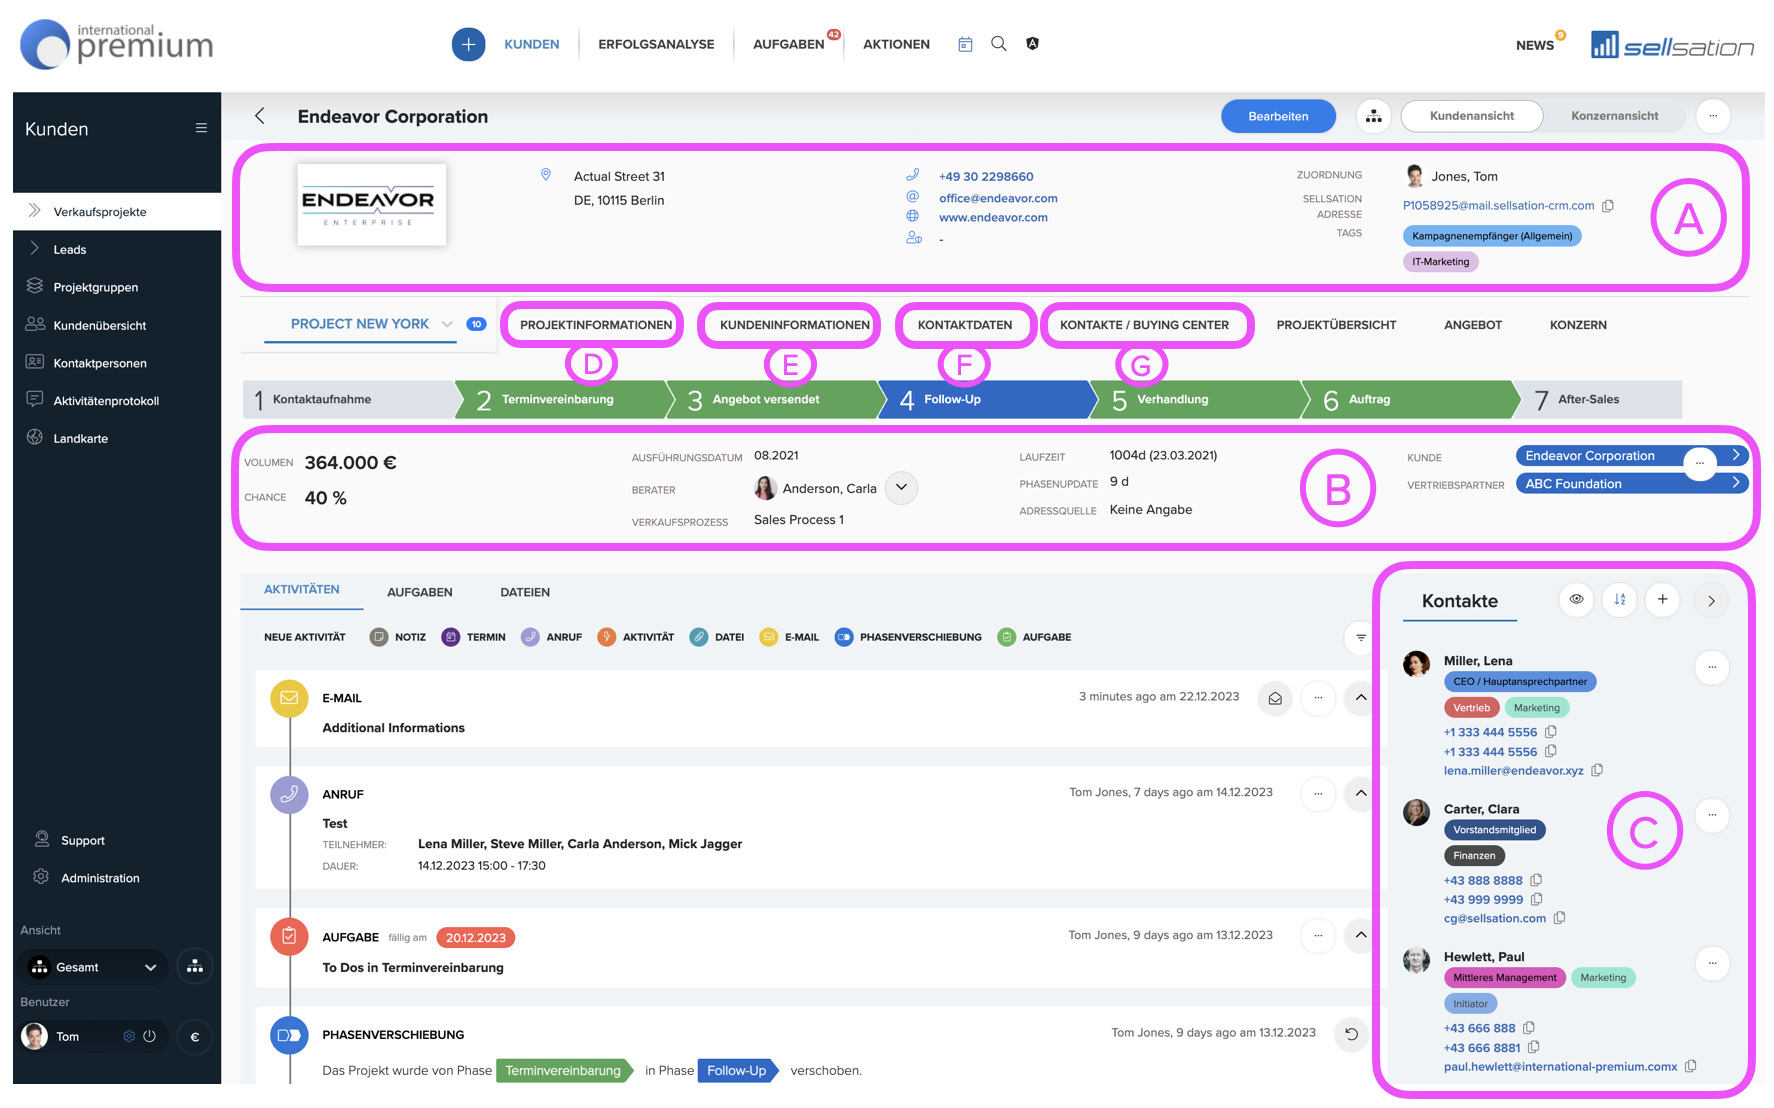The width and height of the screenshot is (1774, 1108).
Task: Add a new Aufgabe activity
Action: (x=1034, y=637)
